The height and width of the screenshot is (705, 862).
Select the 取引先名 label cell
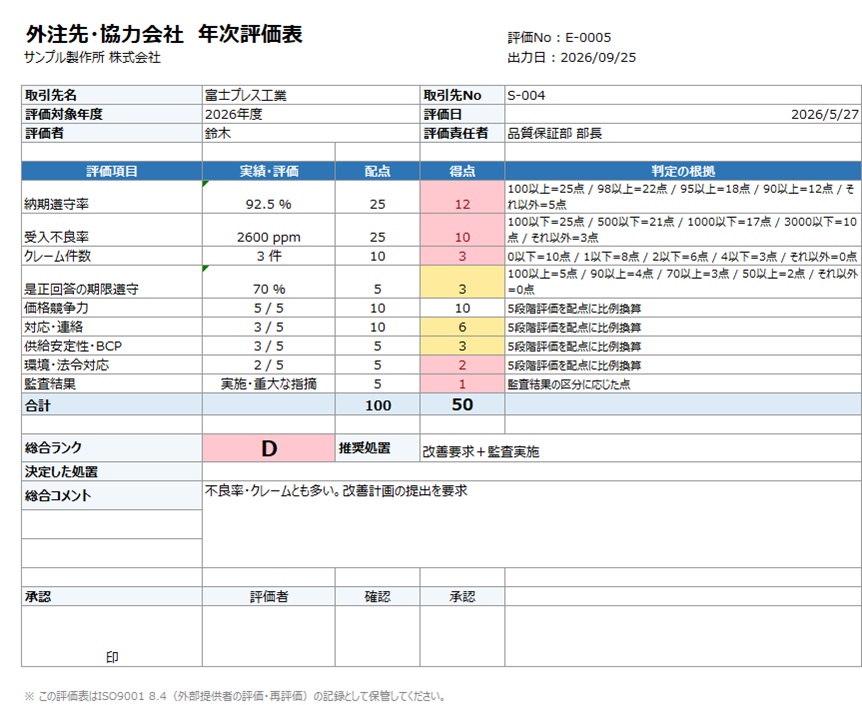(112, 95)
